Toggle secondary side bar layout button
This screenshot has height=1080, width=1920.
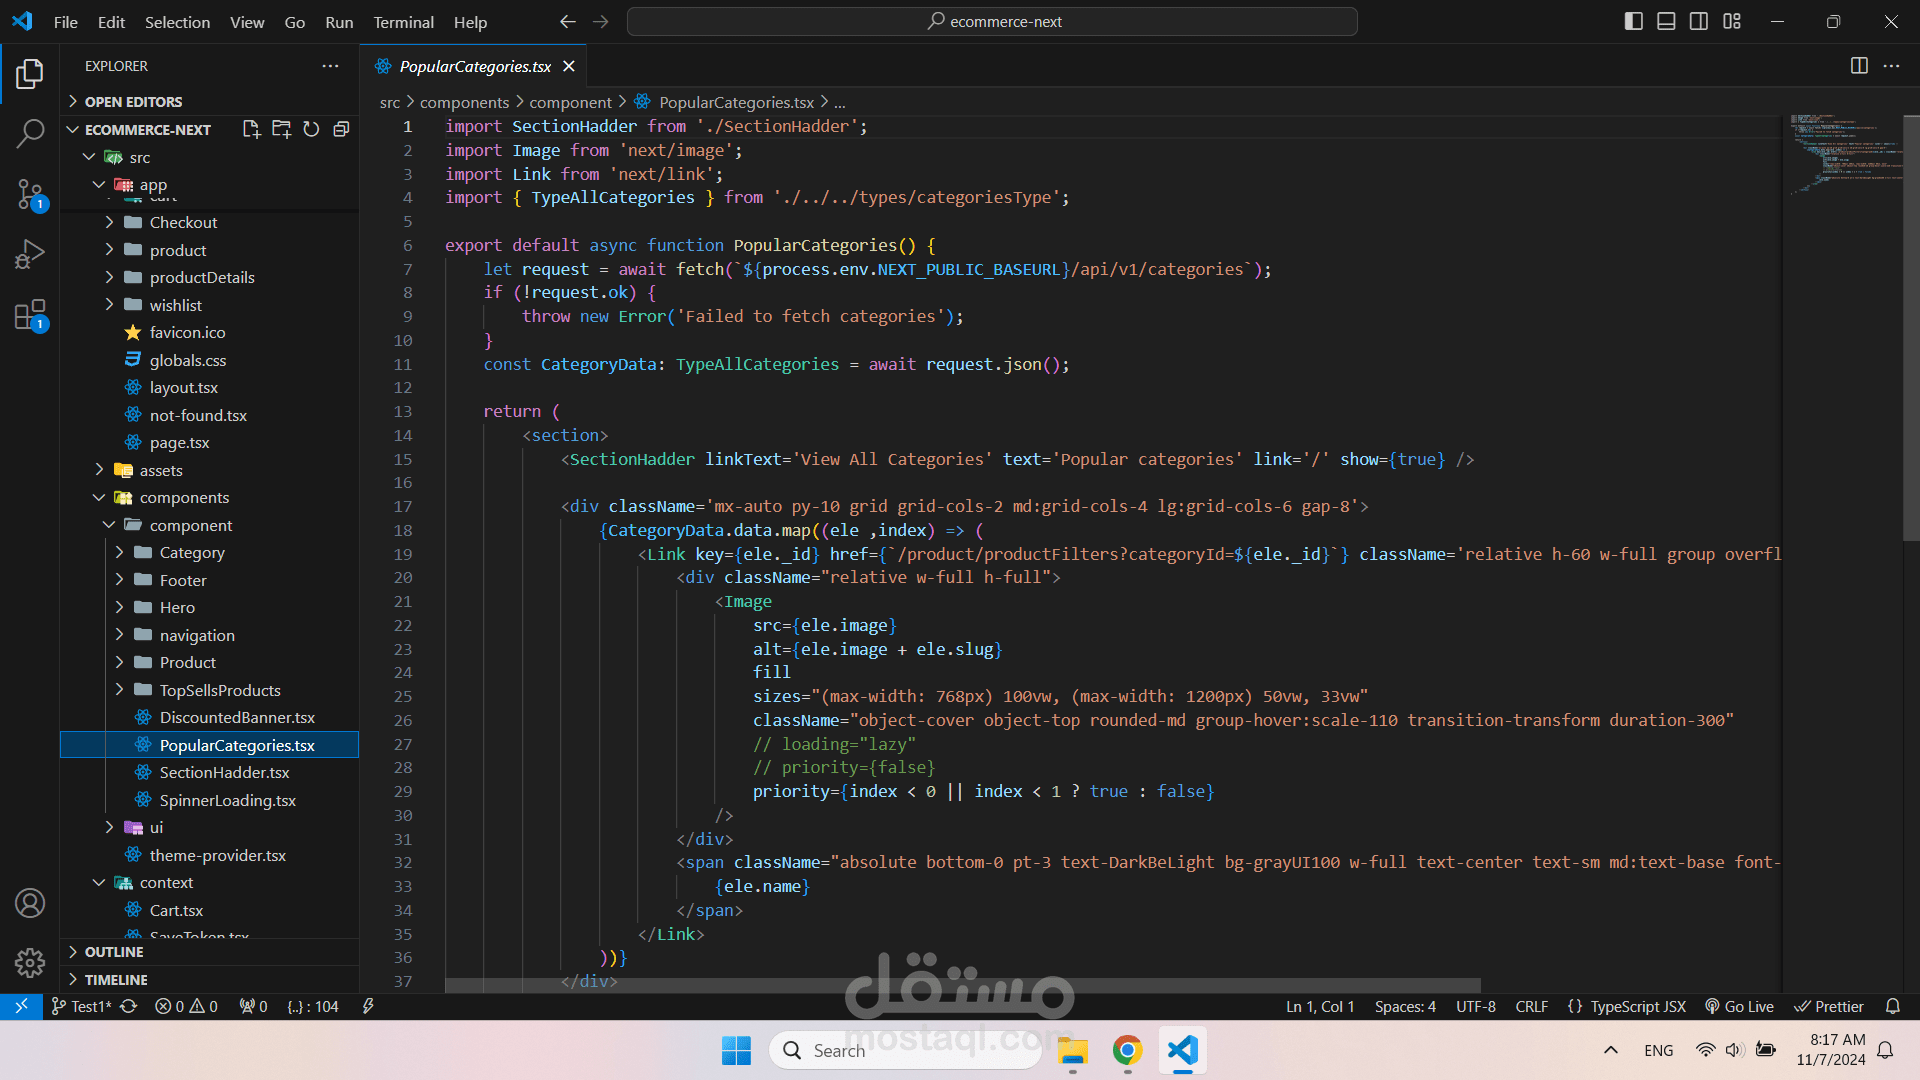[1699, 21]
